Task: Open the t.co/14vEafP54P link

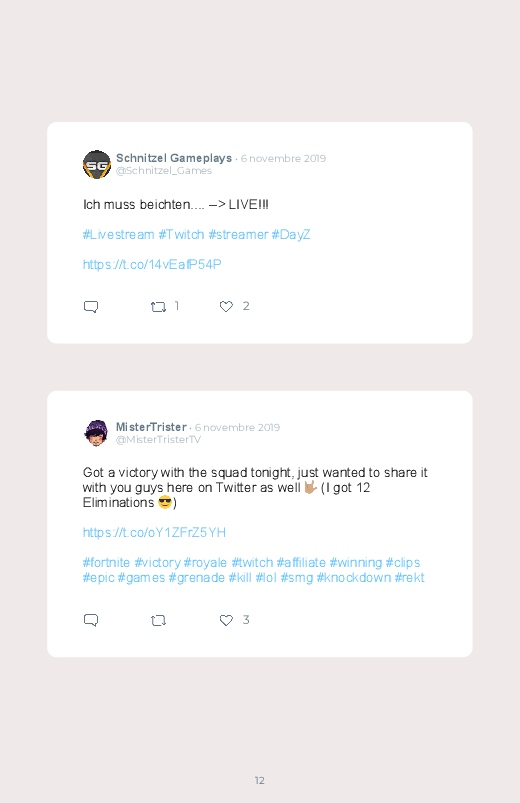Action: coord(152,264)
